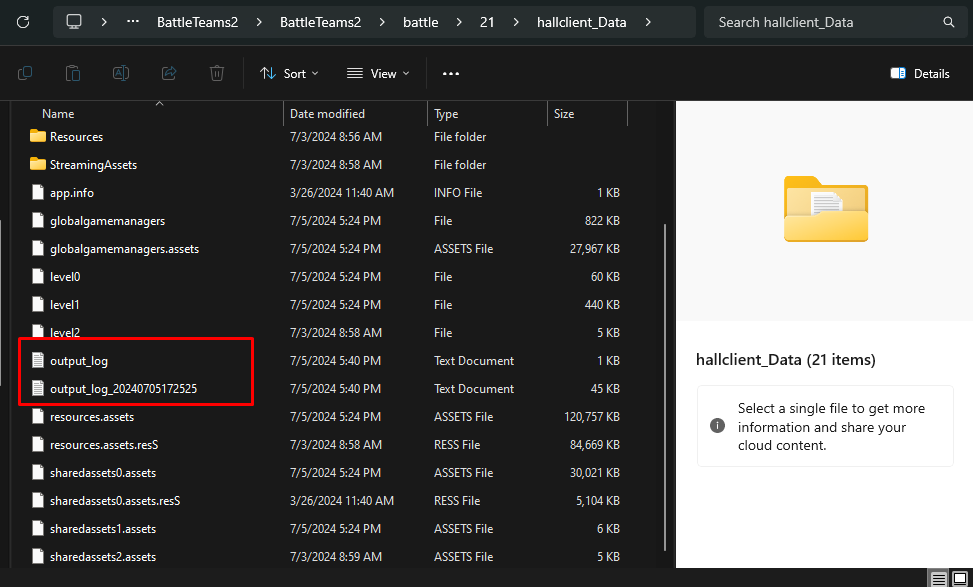Select the level2 file
The width and height of the screenshot is (973, 587).
click(x=65, y=333)
